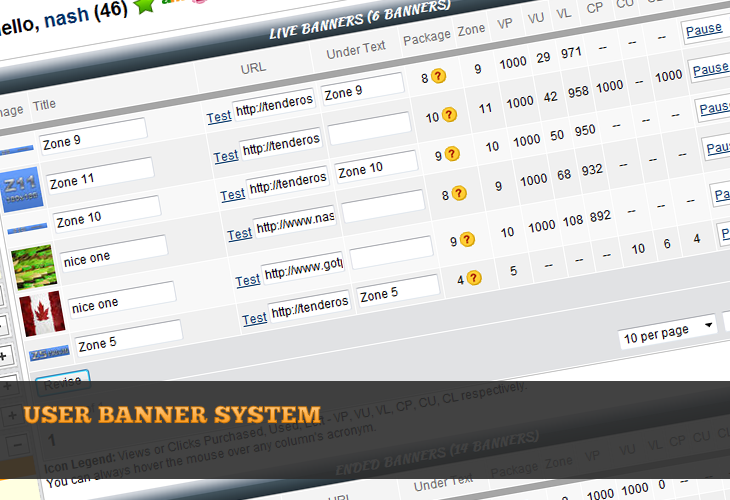Click Test link beside http://www.nas URL
Viewport: 730px width, 500px height.
tap(239, 233)
